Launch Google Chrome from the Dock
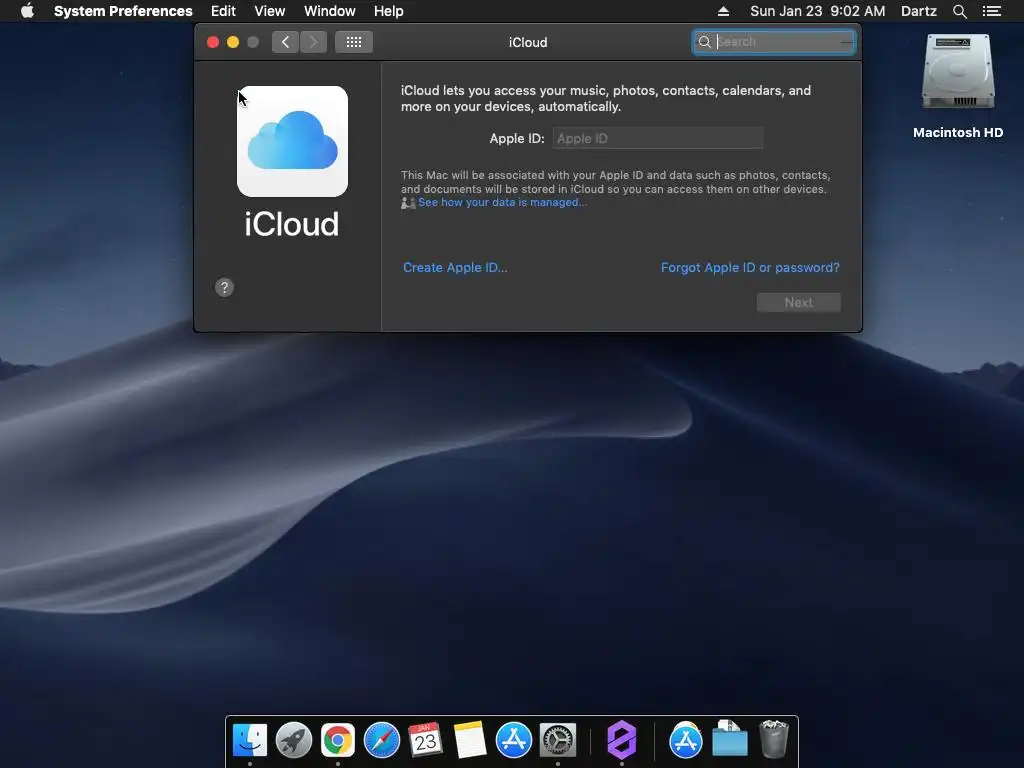 tap(338, 740)
